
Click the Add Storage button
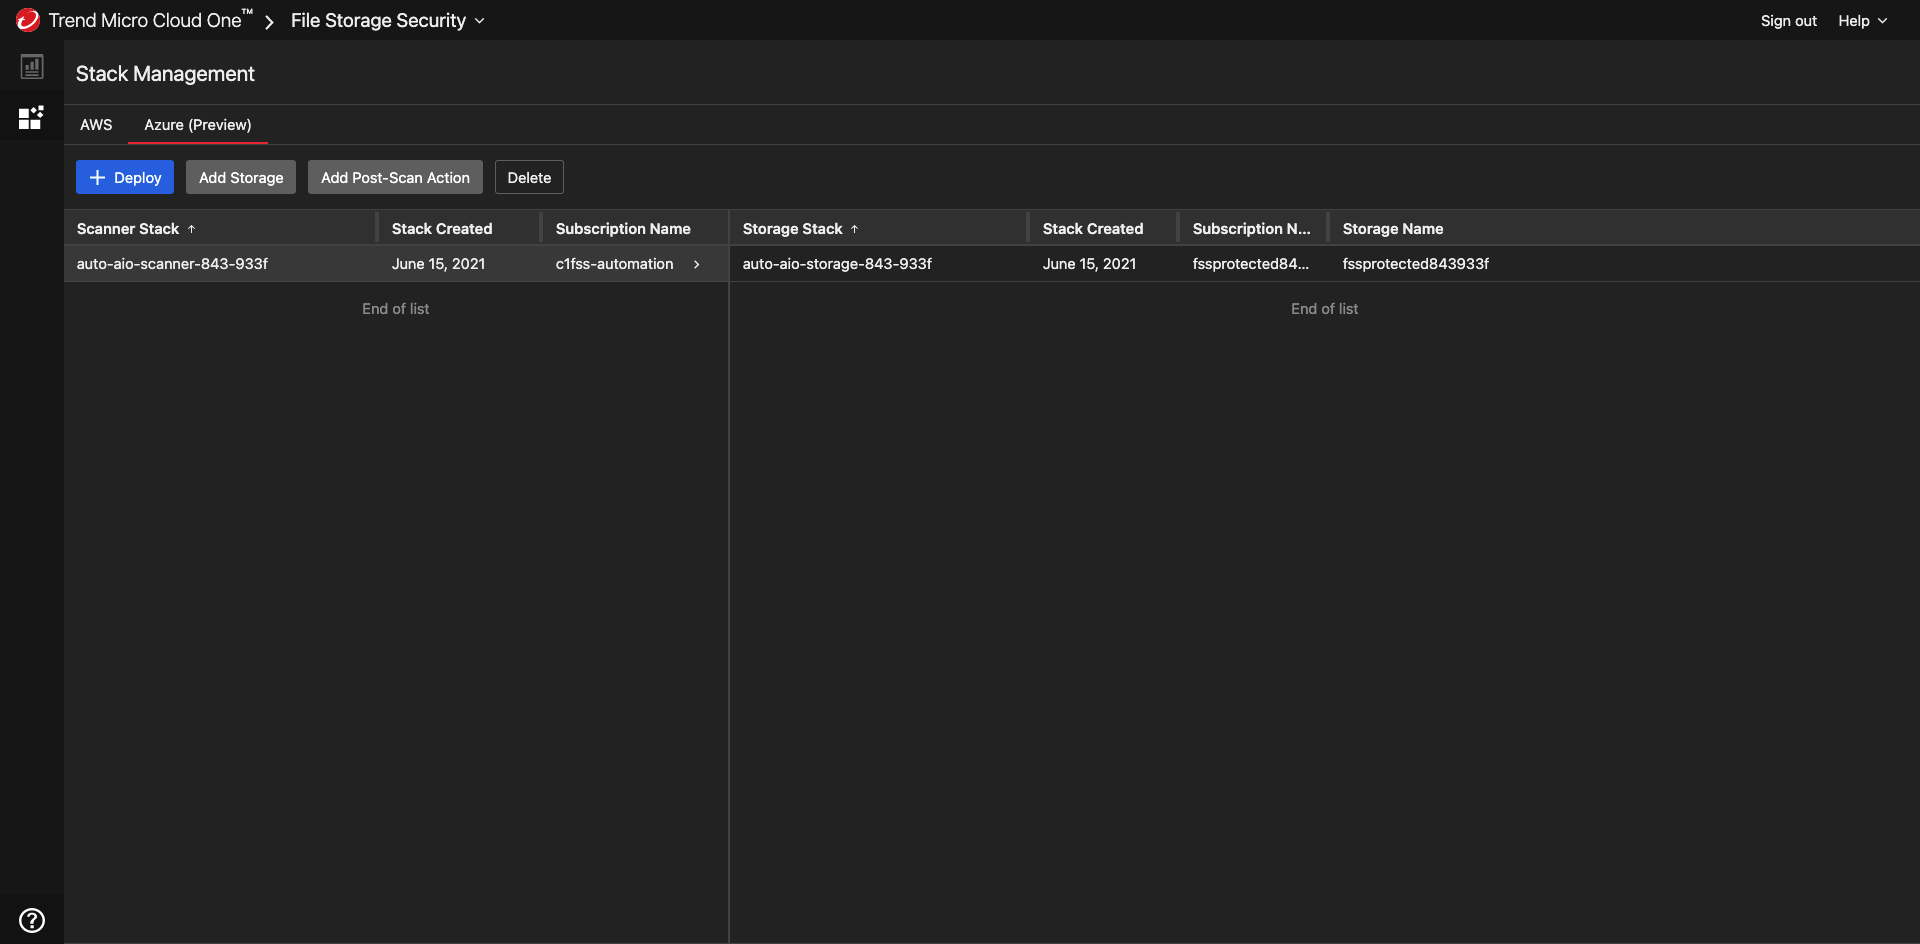pos(241,178)
